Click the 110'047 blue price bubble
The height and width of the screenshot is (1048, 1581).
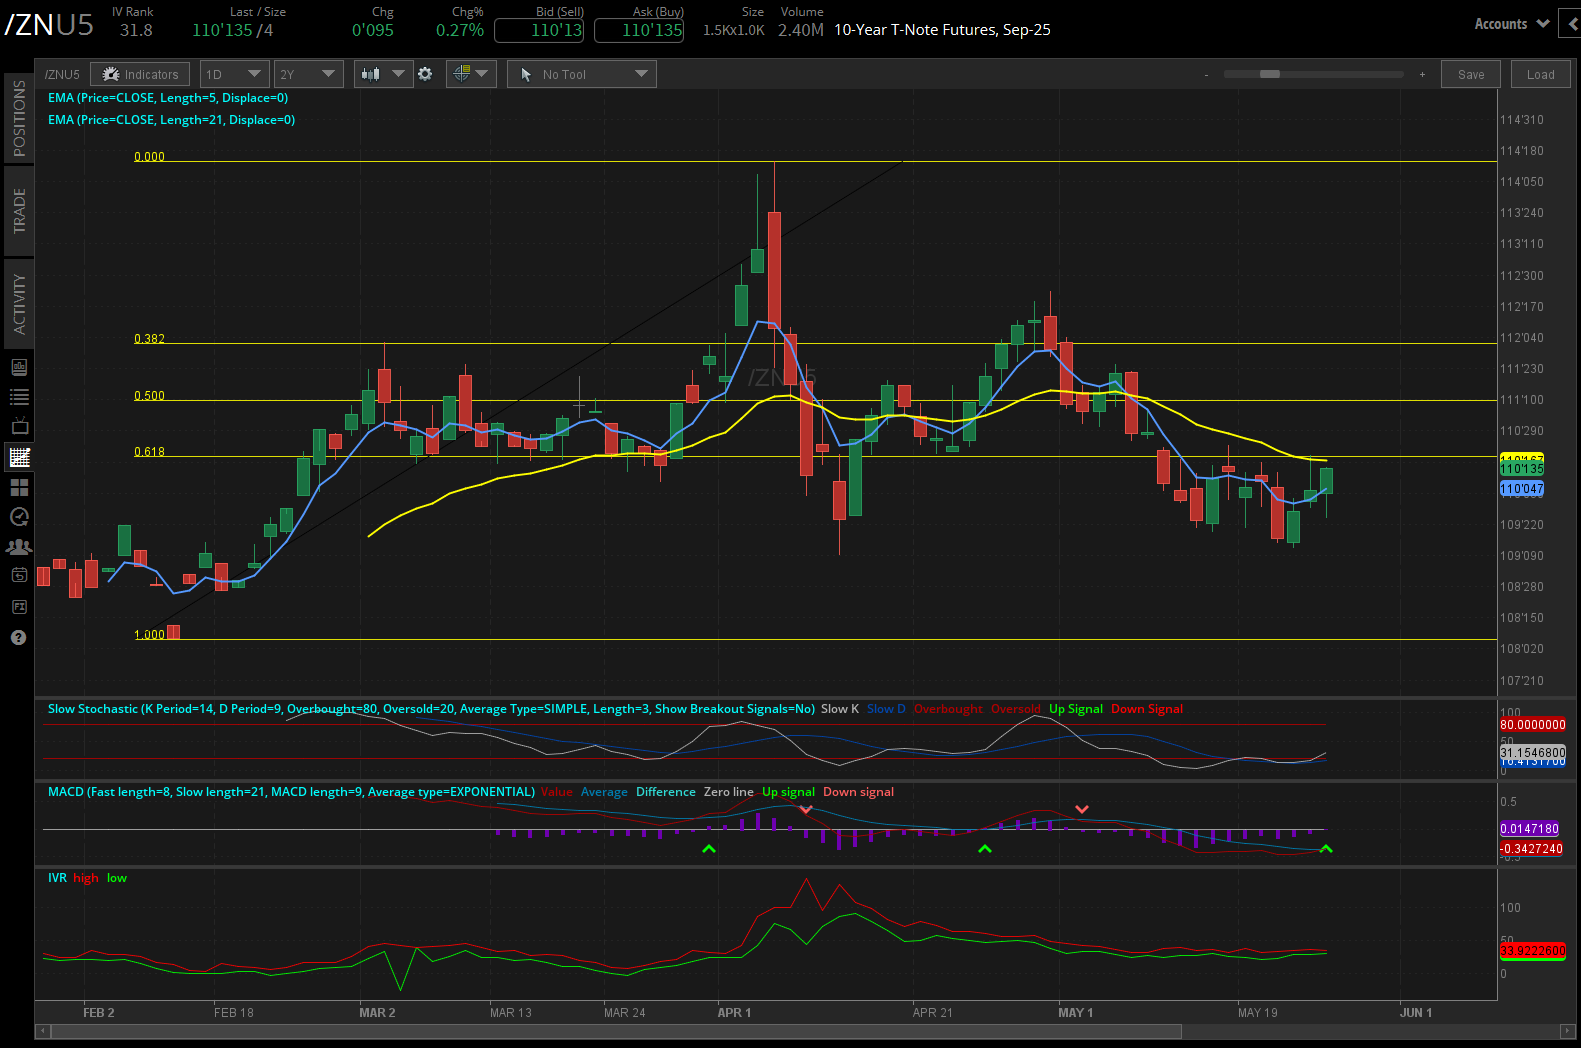[1521, 489]
